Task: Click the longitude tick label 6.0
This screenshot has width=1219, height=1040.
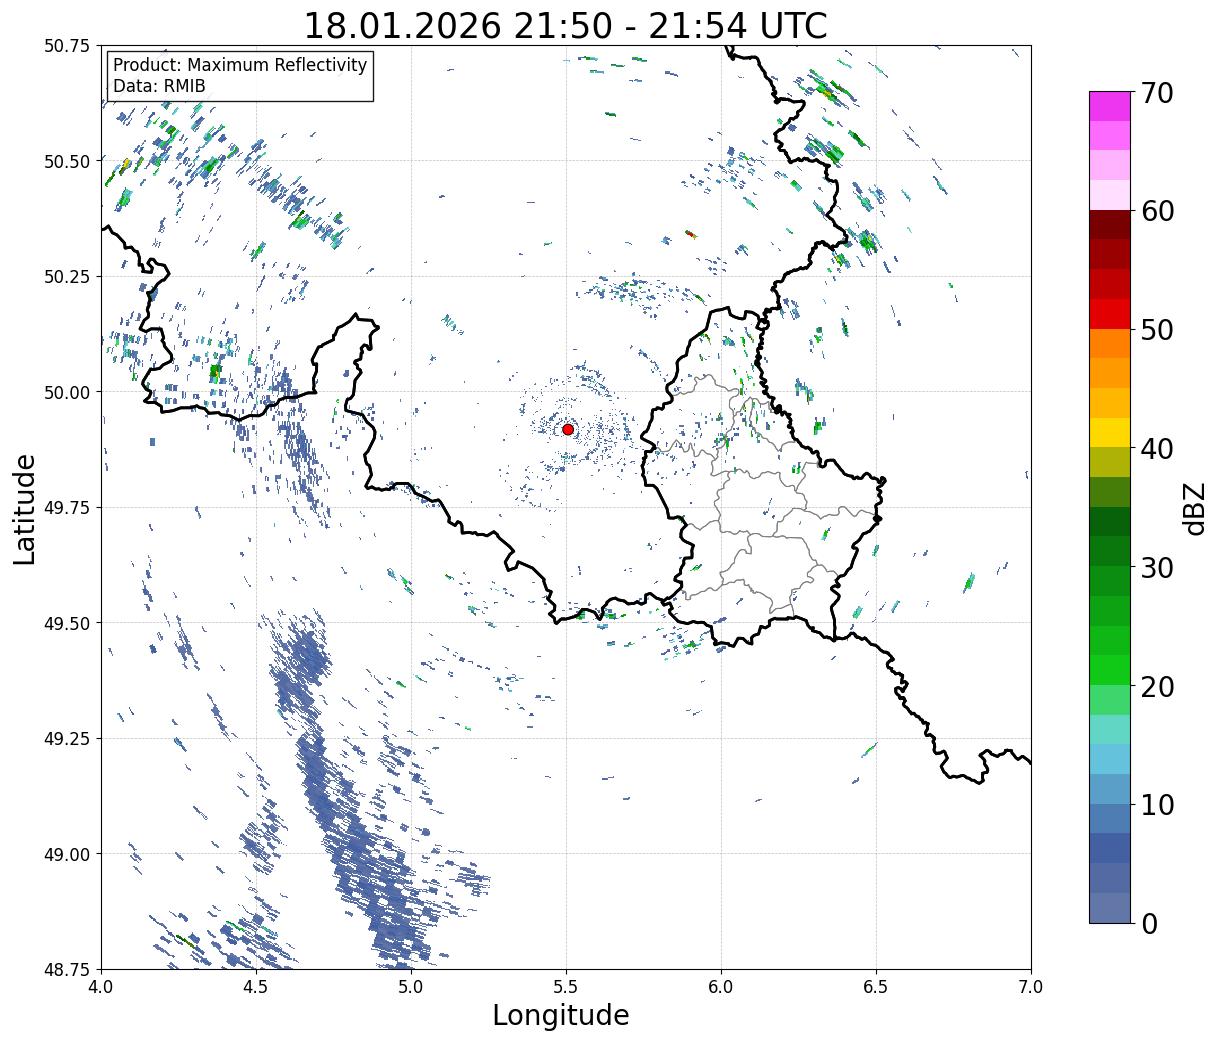Action: pos(721,987)
